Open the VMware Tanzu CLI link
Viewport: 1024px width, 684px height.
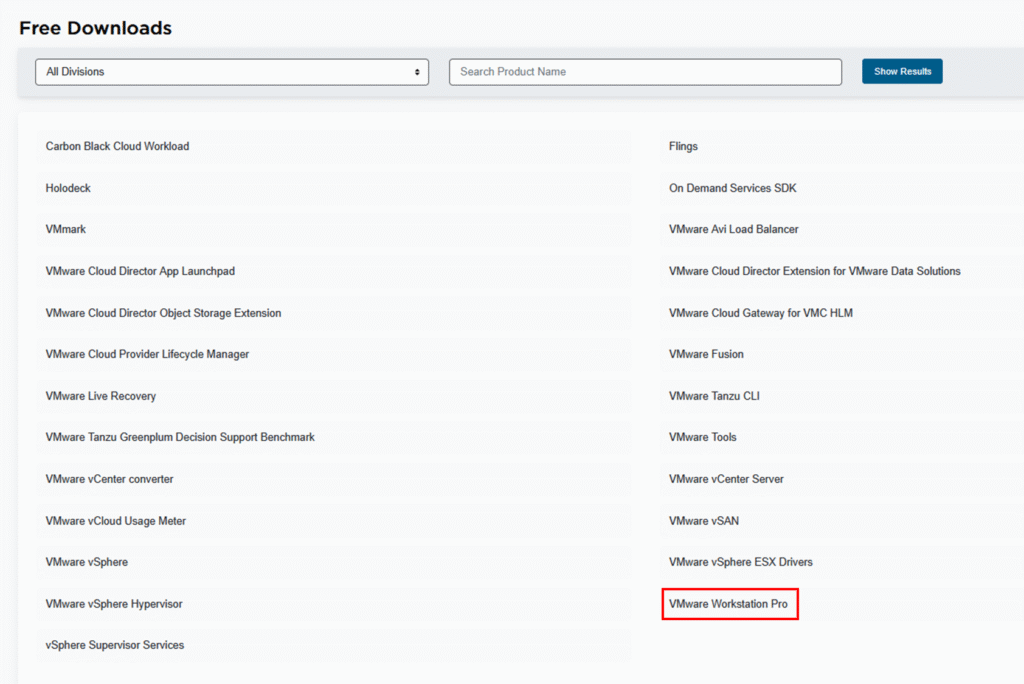pos(714,396)
